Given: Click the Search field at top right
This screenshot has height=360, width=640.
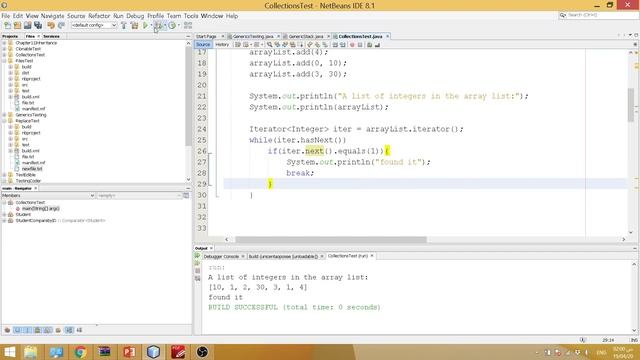Looking at the screenshot, I should [599, 15].
